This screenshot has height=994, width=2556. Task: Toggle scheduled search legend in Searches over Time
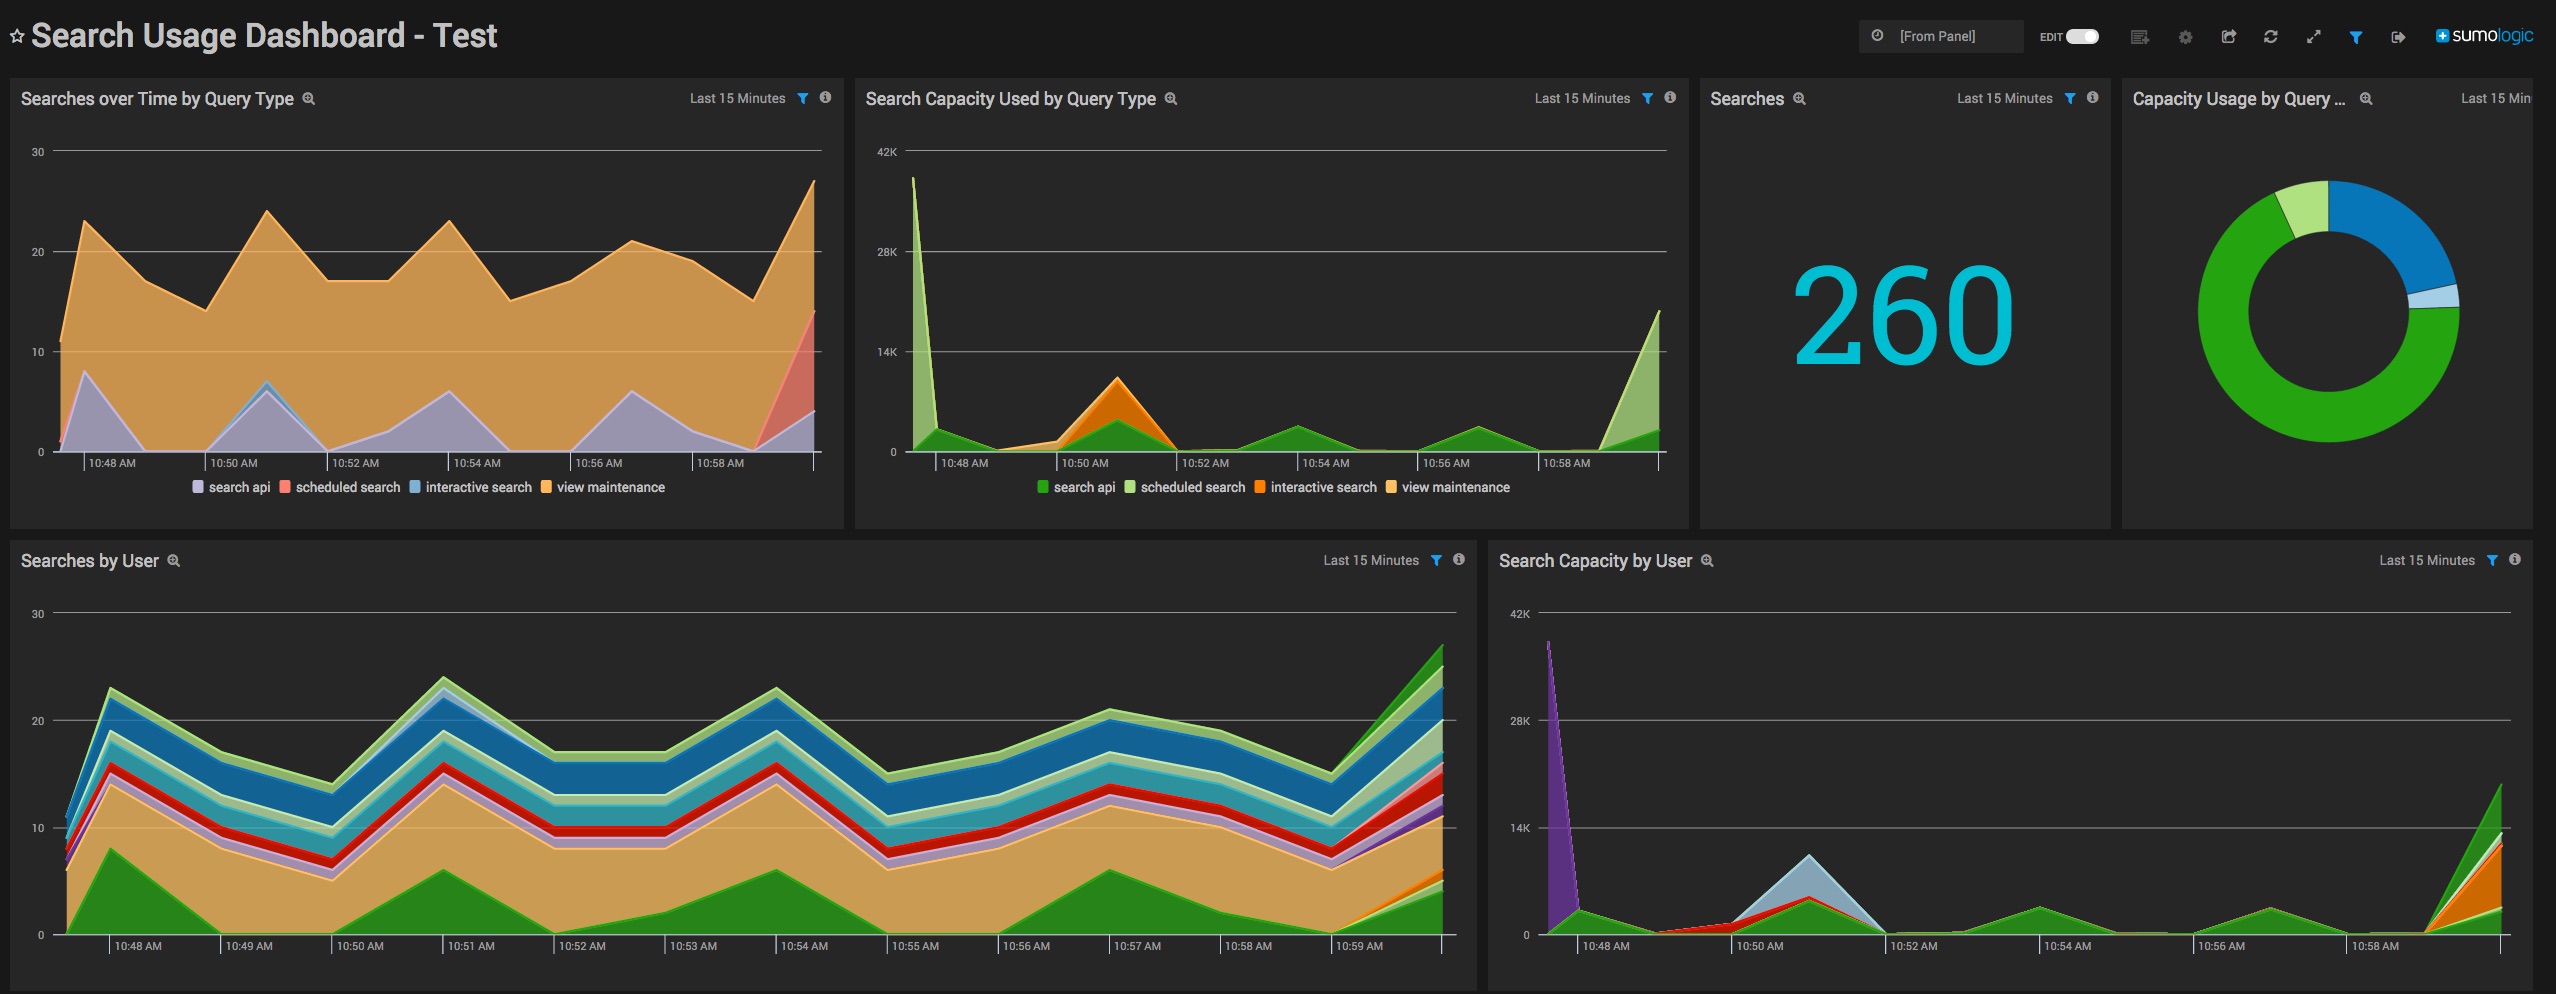click(340, 487)
